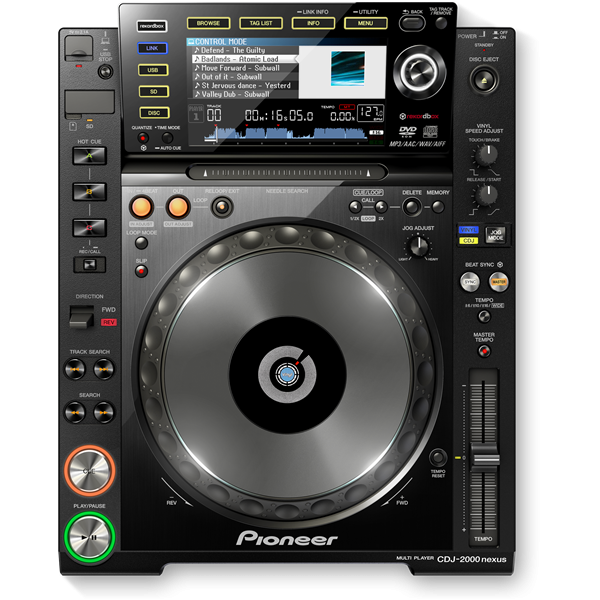Tap the RELOOP/EXIT button
600x600 pixels.
(x=222, y=207)
